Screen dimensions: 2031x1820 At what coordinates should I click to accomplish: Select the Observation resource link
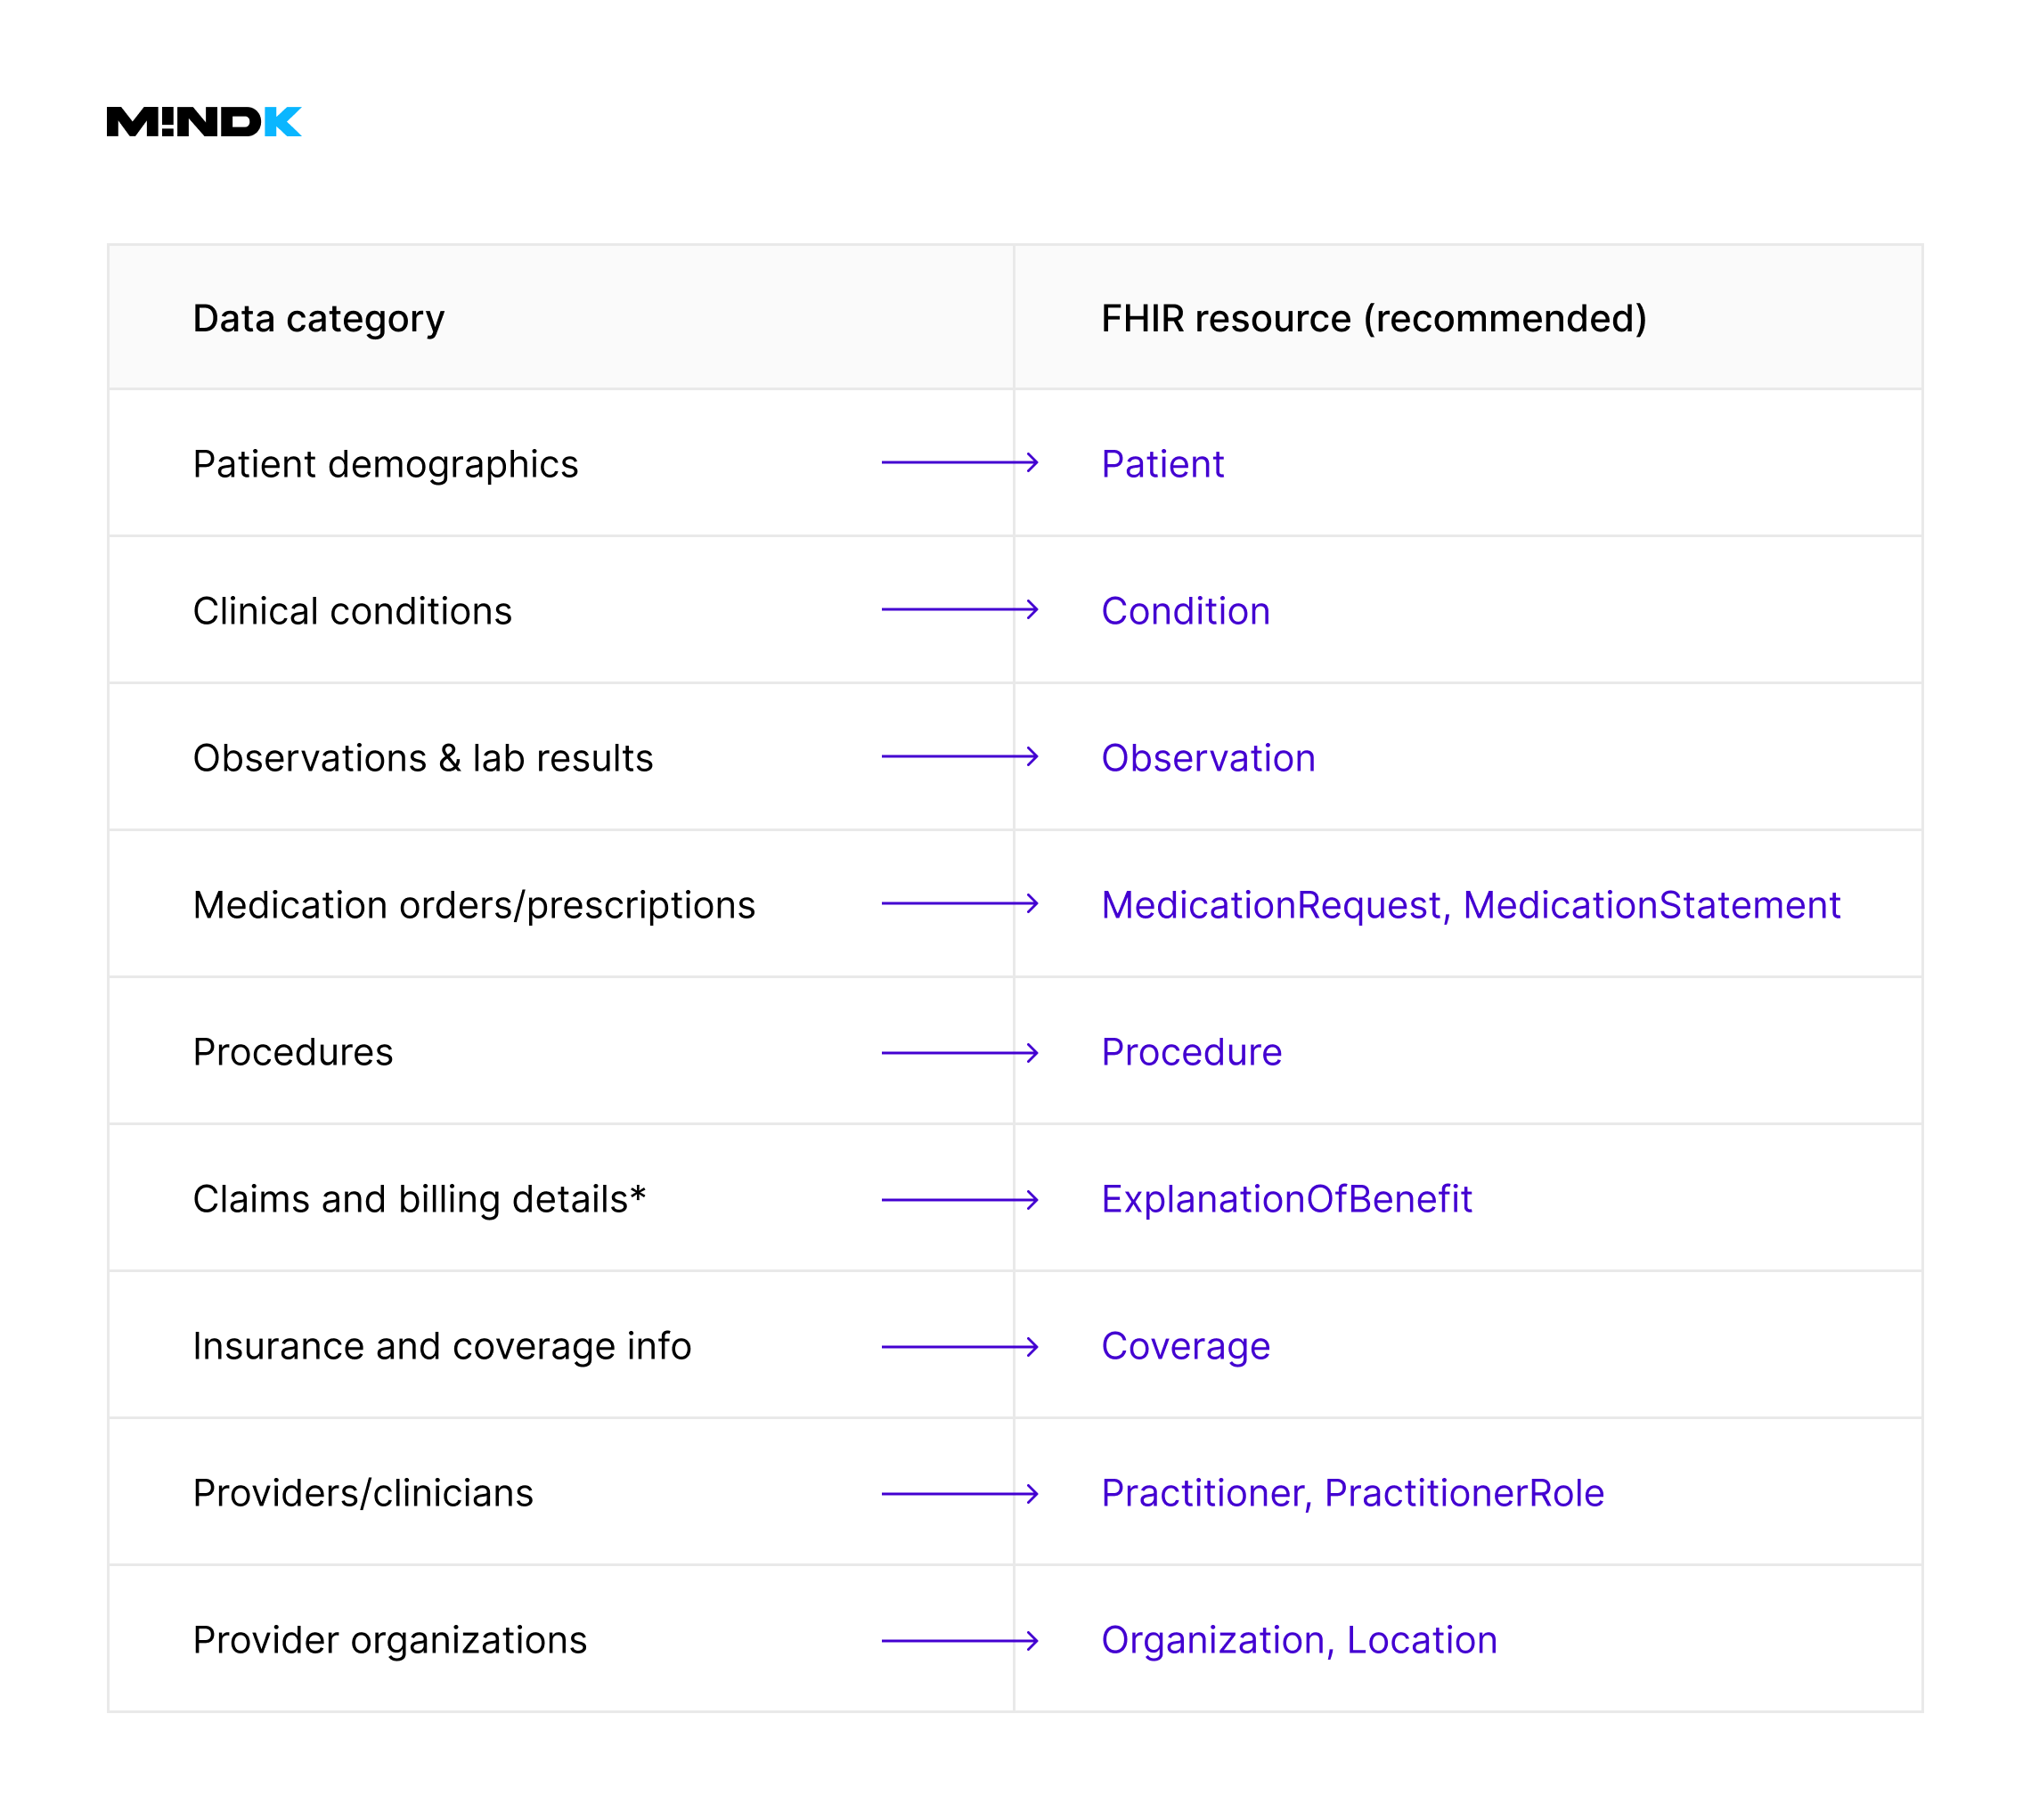click(x=1207, y=758)
